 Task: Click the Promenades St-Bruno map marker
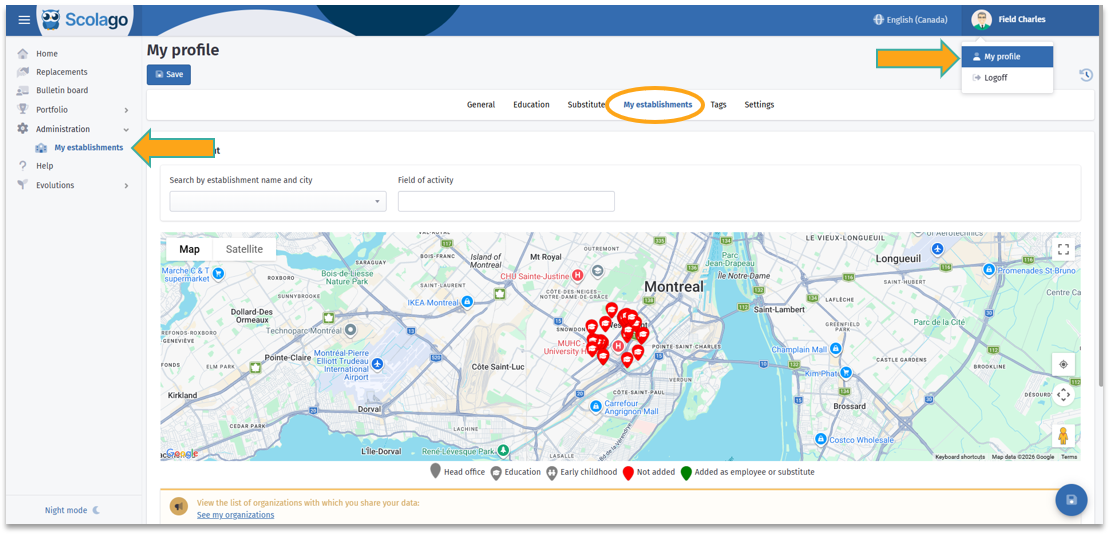(988, 270)
